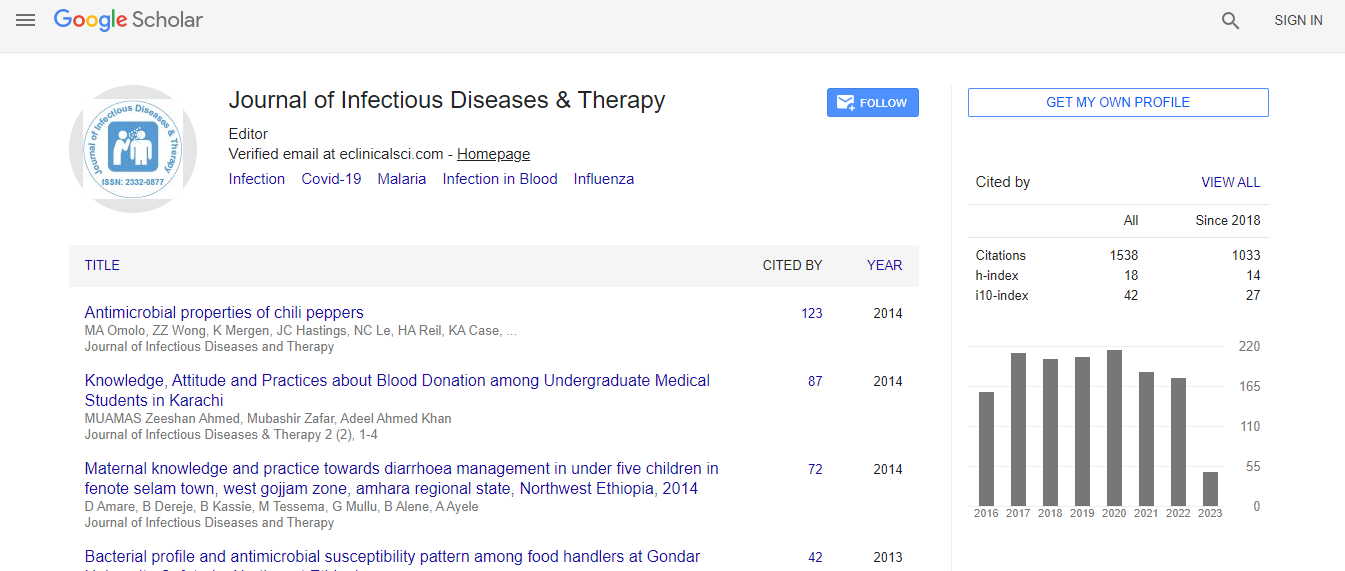Open the hamburger menu icon
This screenshot has width=1345, height=571.
tap(25, 20)
